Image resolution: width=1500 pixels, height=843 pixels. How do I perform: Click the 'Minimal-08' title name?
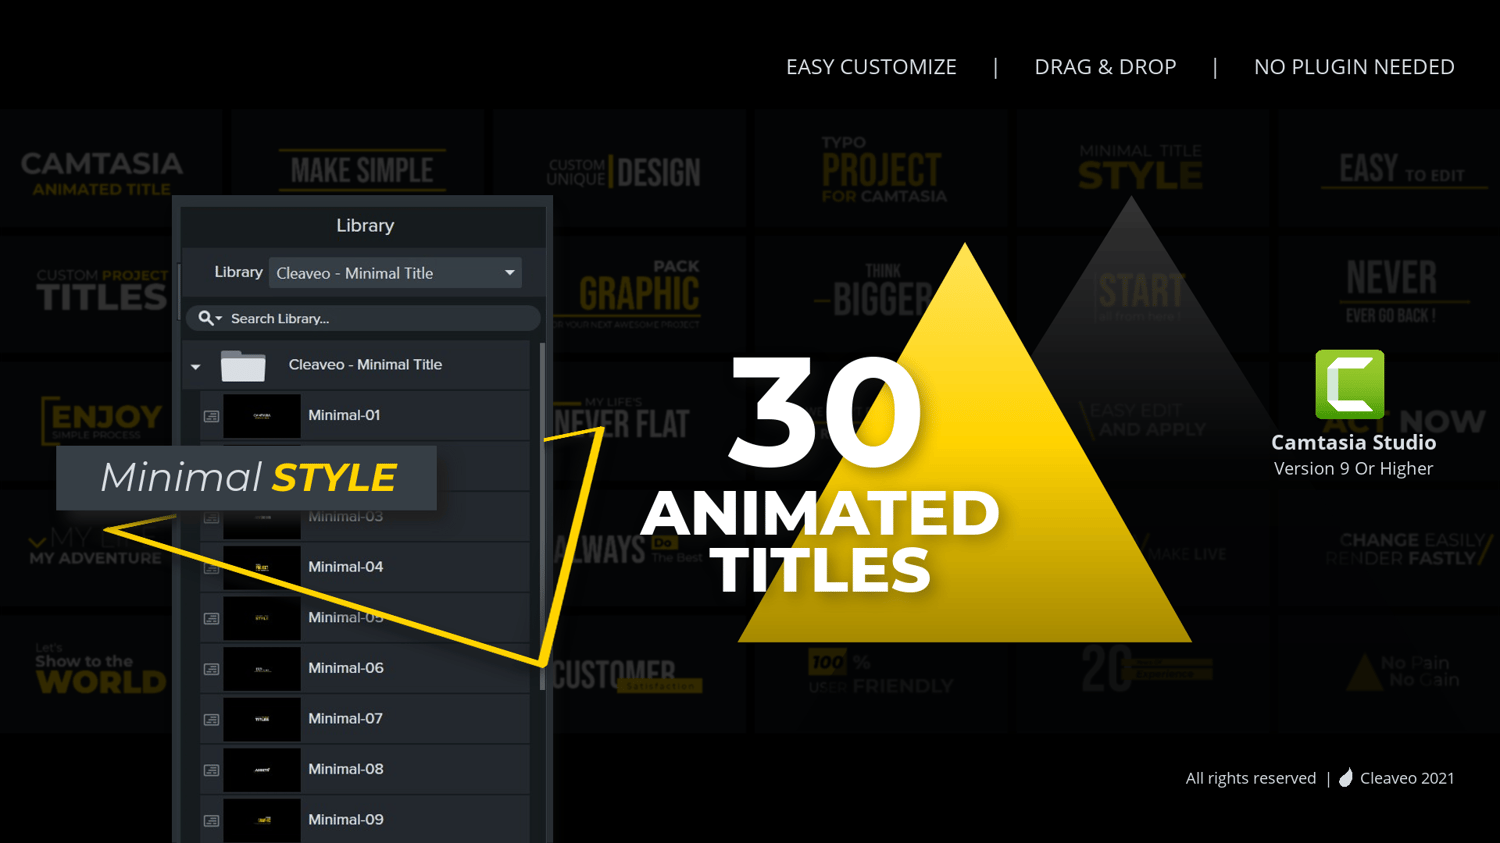pos(346,769)
